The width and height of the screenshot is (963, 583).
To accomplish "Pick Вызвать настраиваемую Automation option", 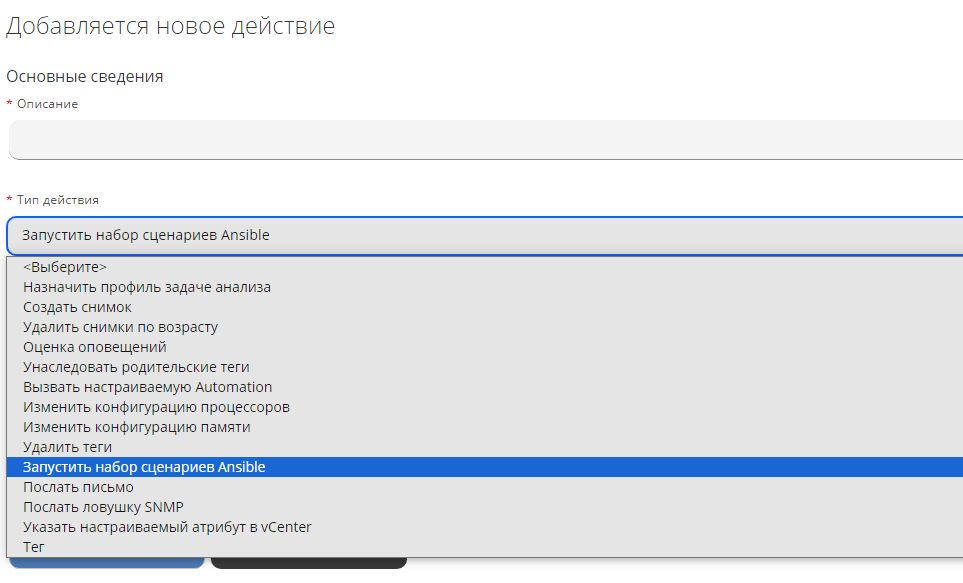I will point(147,387).
